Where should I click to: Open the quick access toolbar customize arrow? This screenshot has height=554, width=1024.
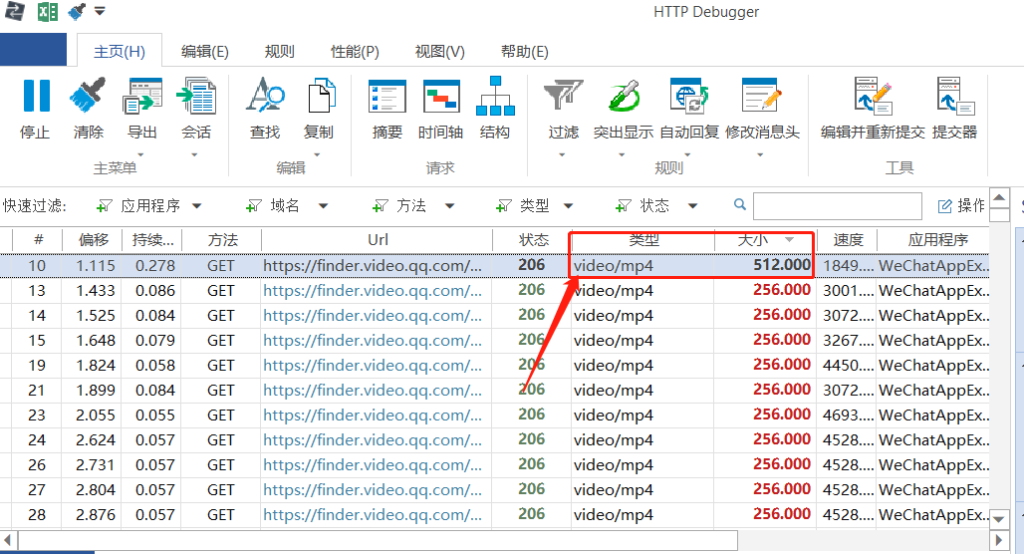(x=100, y=11)
